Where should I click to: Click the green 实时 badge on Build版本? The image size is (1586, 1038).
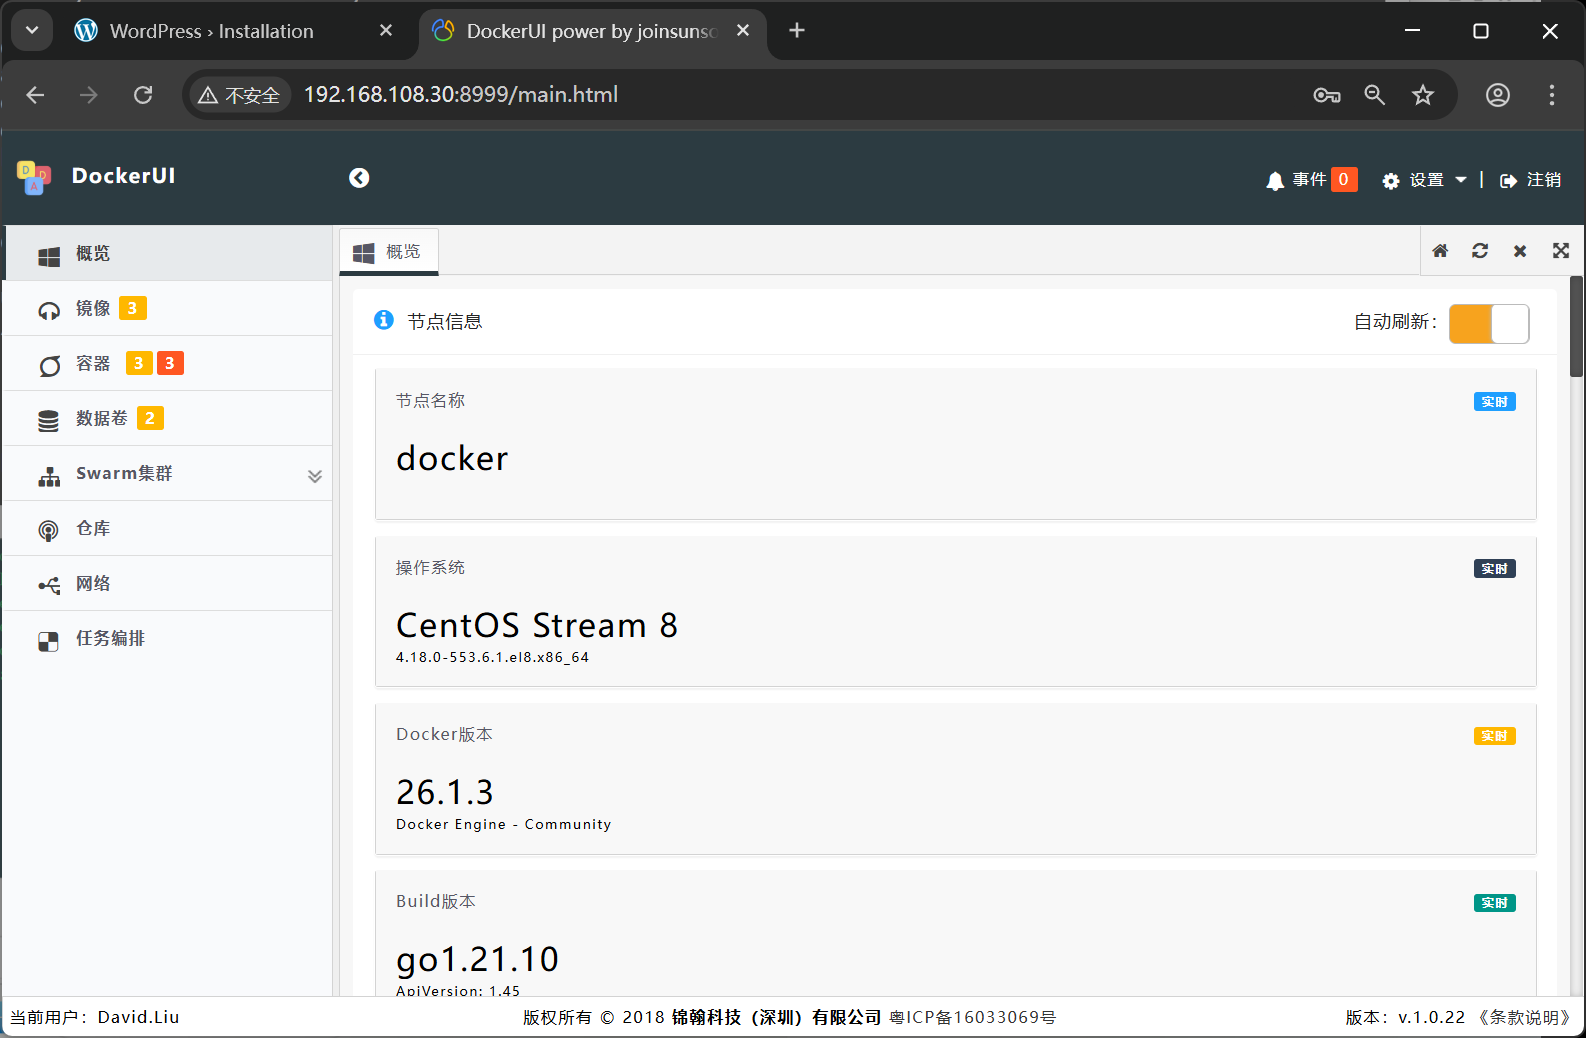point(1495,903)
